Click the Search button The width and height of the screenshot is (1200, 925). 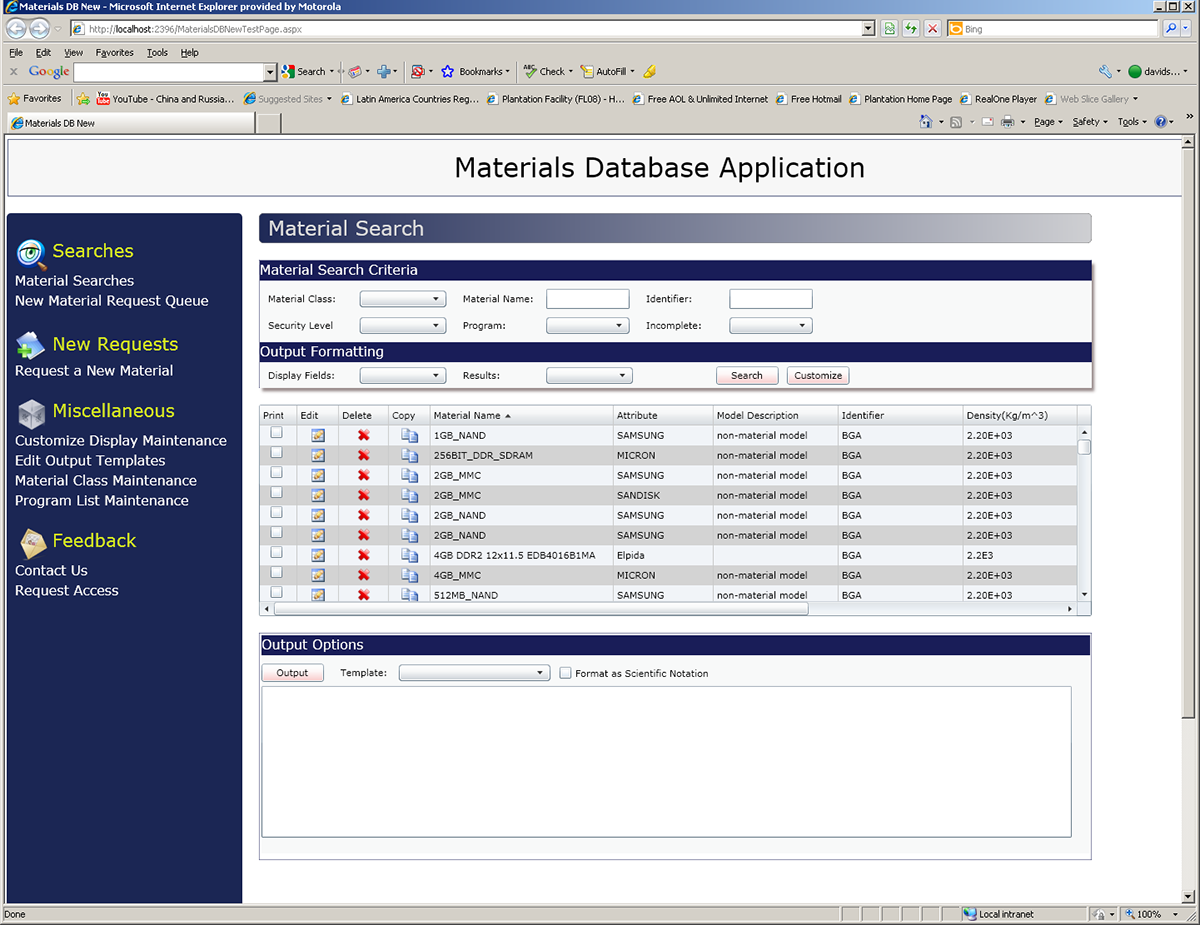[746, 375]
